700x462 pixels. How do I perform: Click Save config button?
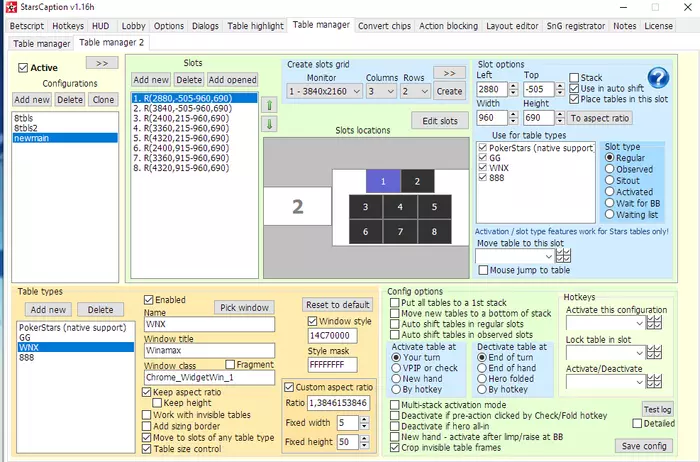click(644, 446)
